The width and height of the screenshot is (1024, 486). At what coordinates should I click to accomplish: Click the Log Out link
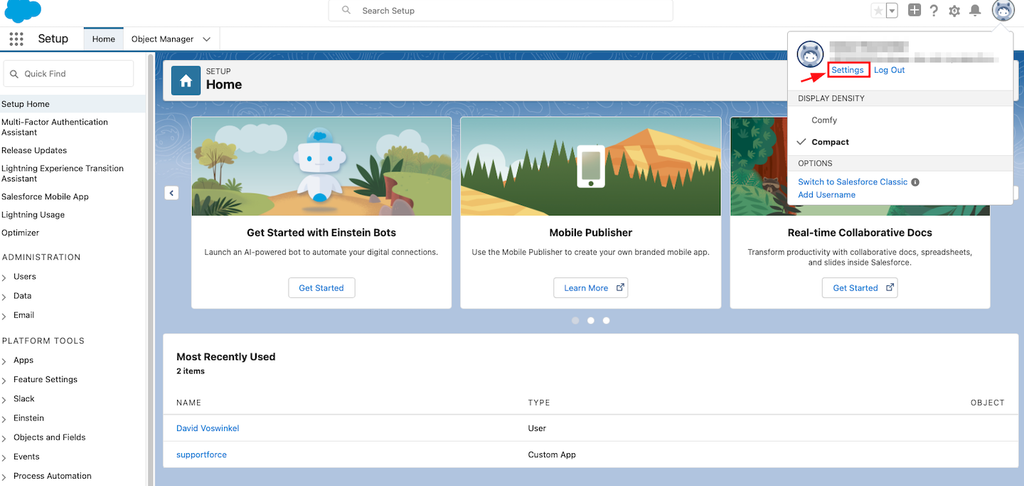tap(889, 70)
